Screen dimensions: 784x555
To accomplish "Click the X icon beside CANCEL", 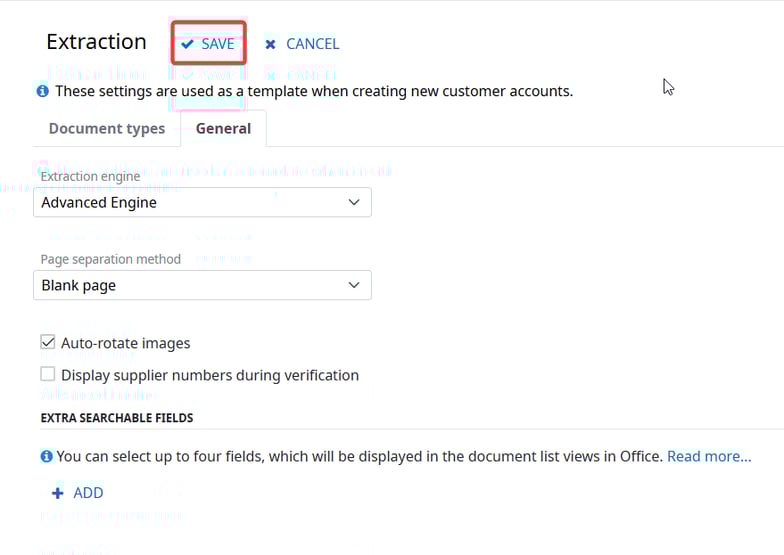I will 270,44.
